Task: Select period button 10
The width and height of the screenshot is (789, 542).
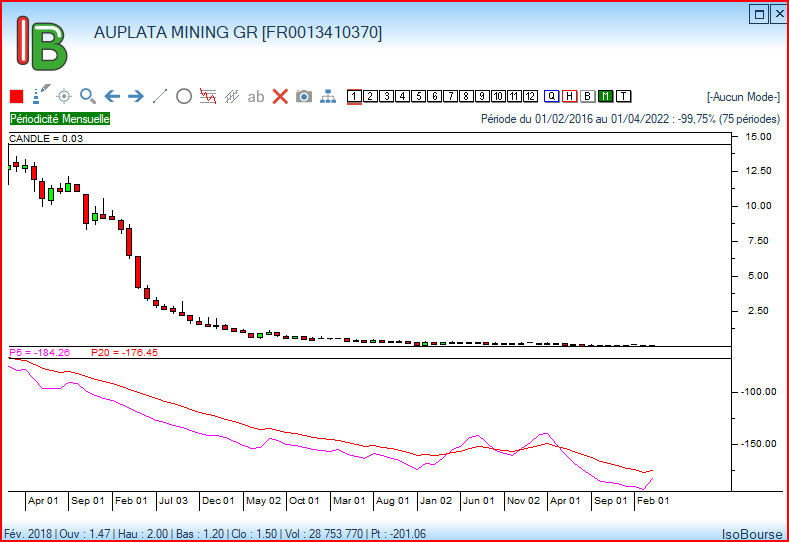Action: click(498, 96)
